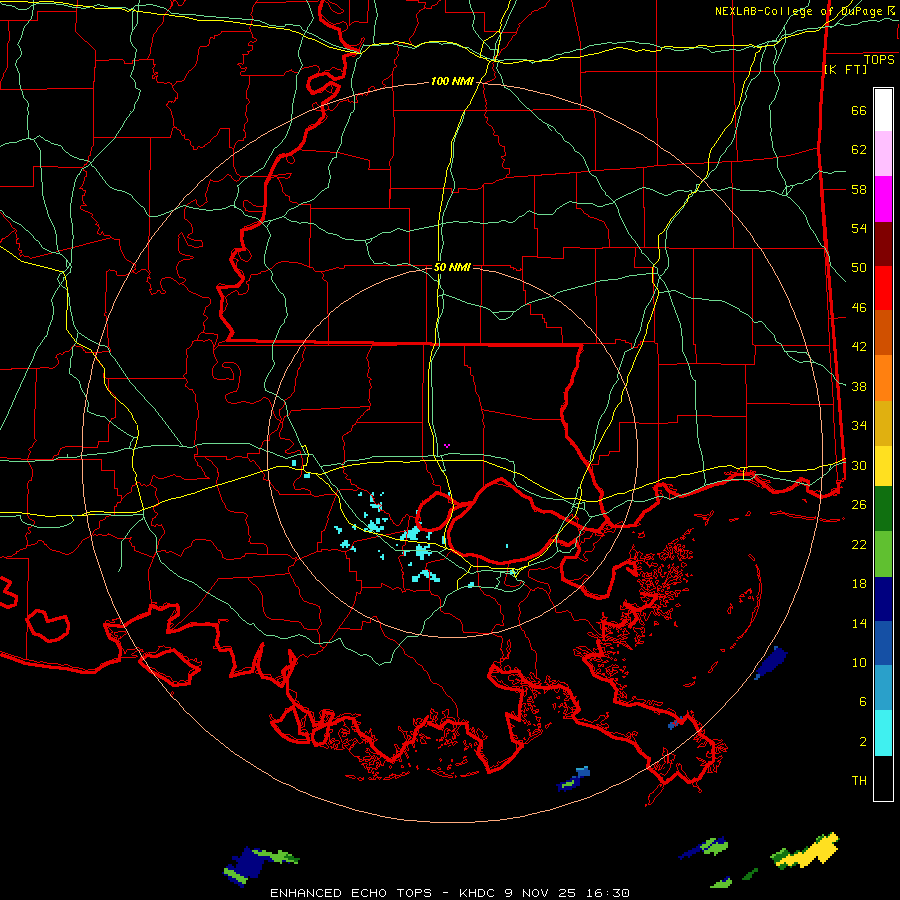Click the cyan legend swatch
The image size is (900, 900).
click(x=883, y=733)
